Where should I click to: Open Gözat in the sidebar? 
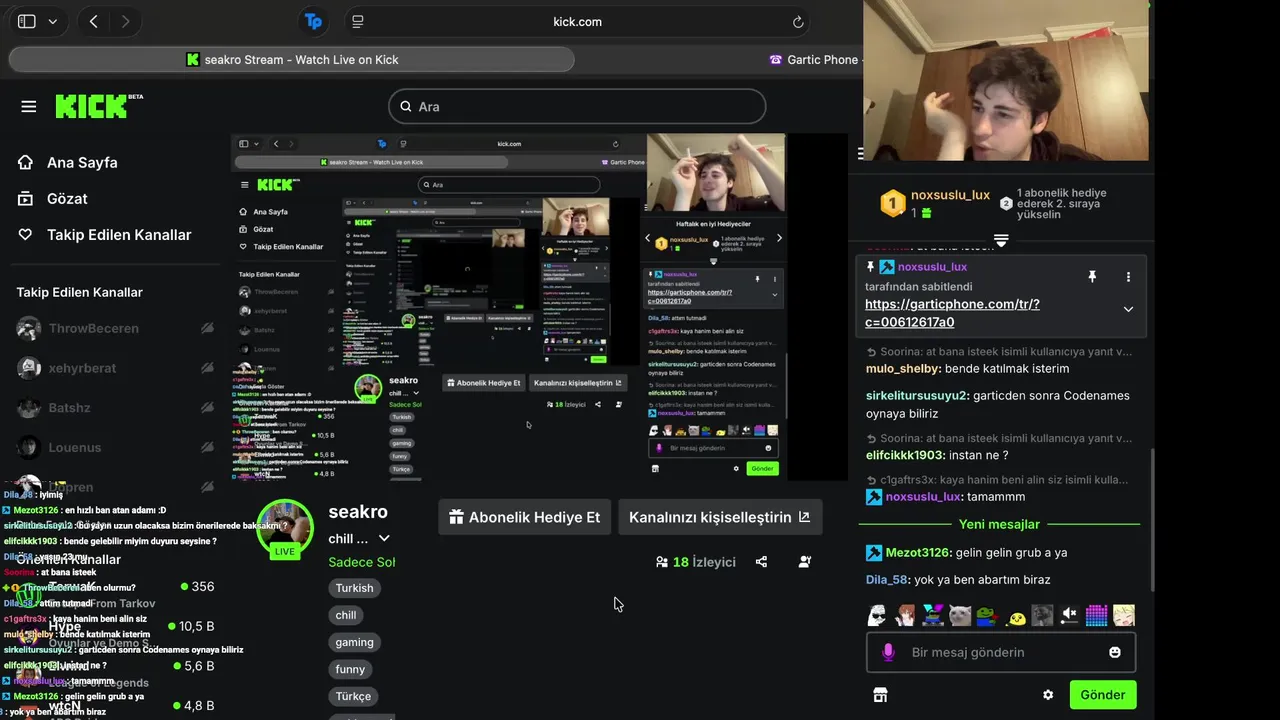[53, 198]
